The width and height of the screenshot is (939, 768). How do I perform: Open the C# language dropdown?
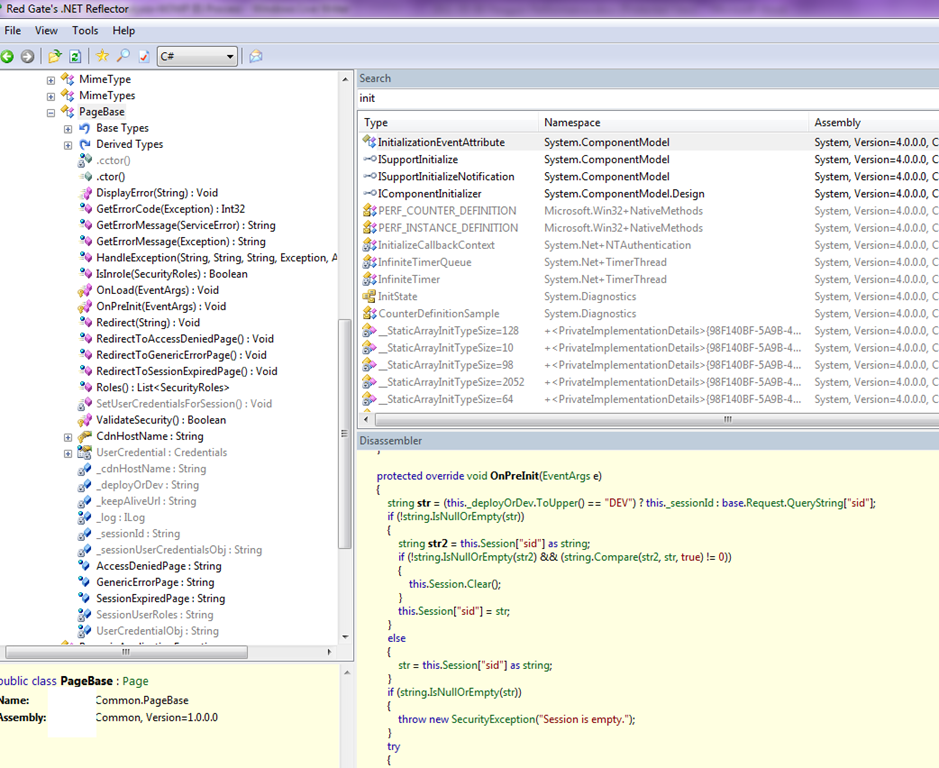(230, 57)
